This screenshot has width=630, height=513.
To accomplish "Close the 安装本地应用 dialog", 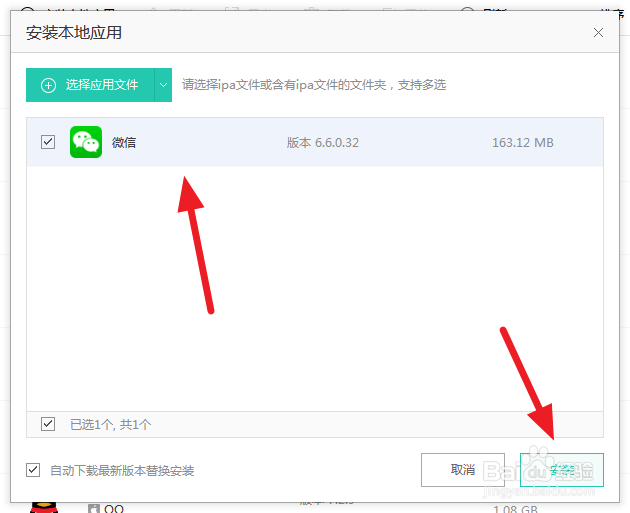I will coord(598,33).
